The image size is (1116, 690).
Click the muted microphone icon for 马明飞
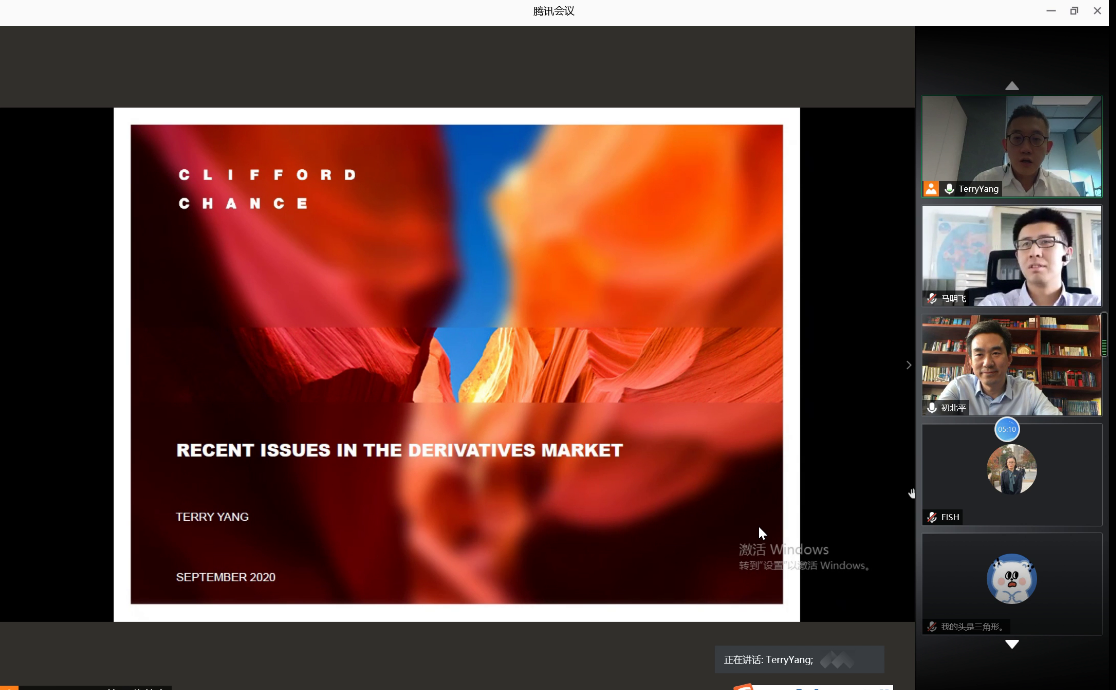[932, 298]
